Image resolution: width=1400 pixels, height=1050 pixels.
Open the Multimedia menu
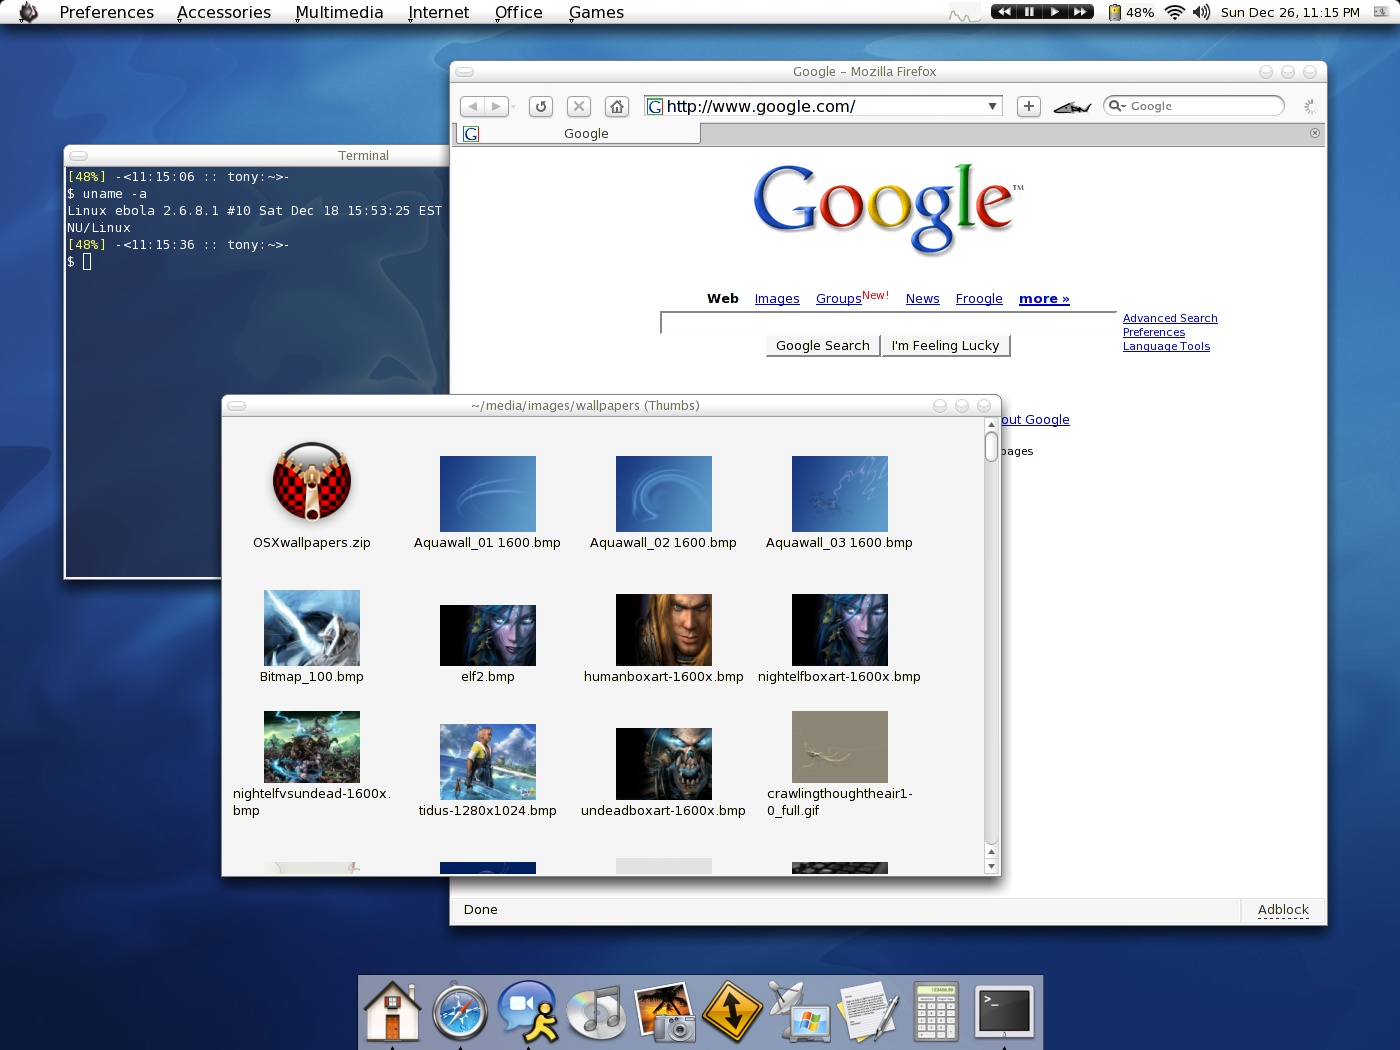(x=339, y=12)
